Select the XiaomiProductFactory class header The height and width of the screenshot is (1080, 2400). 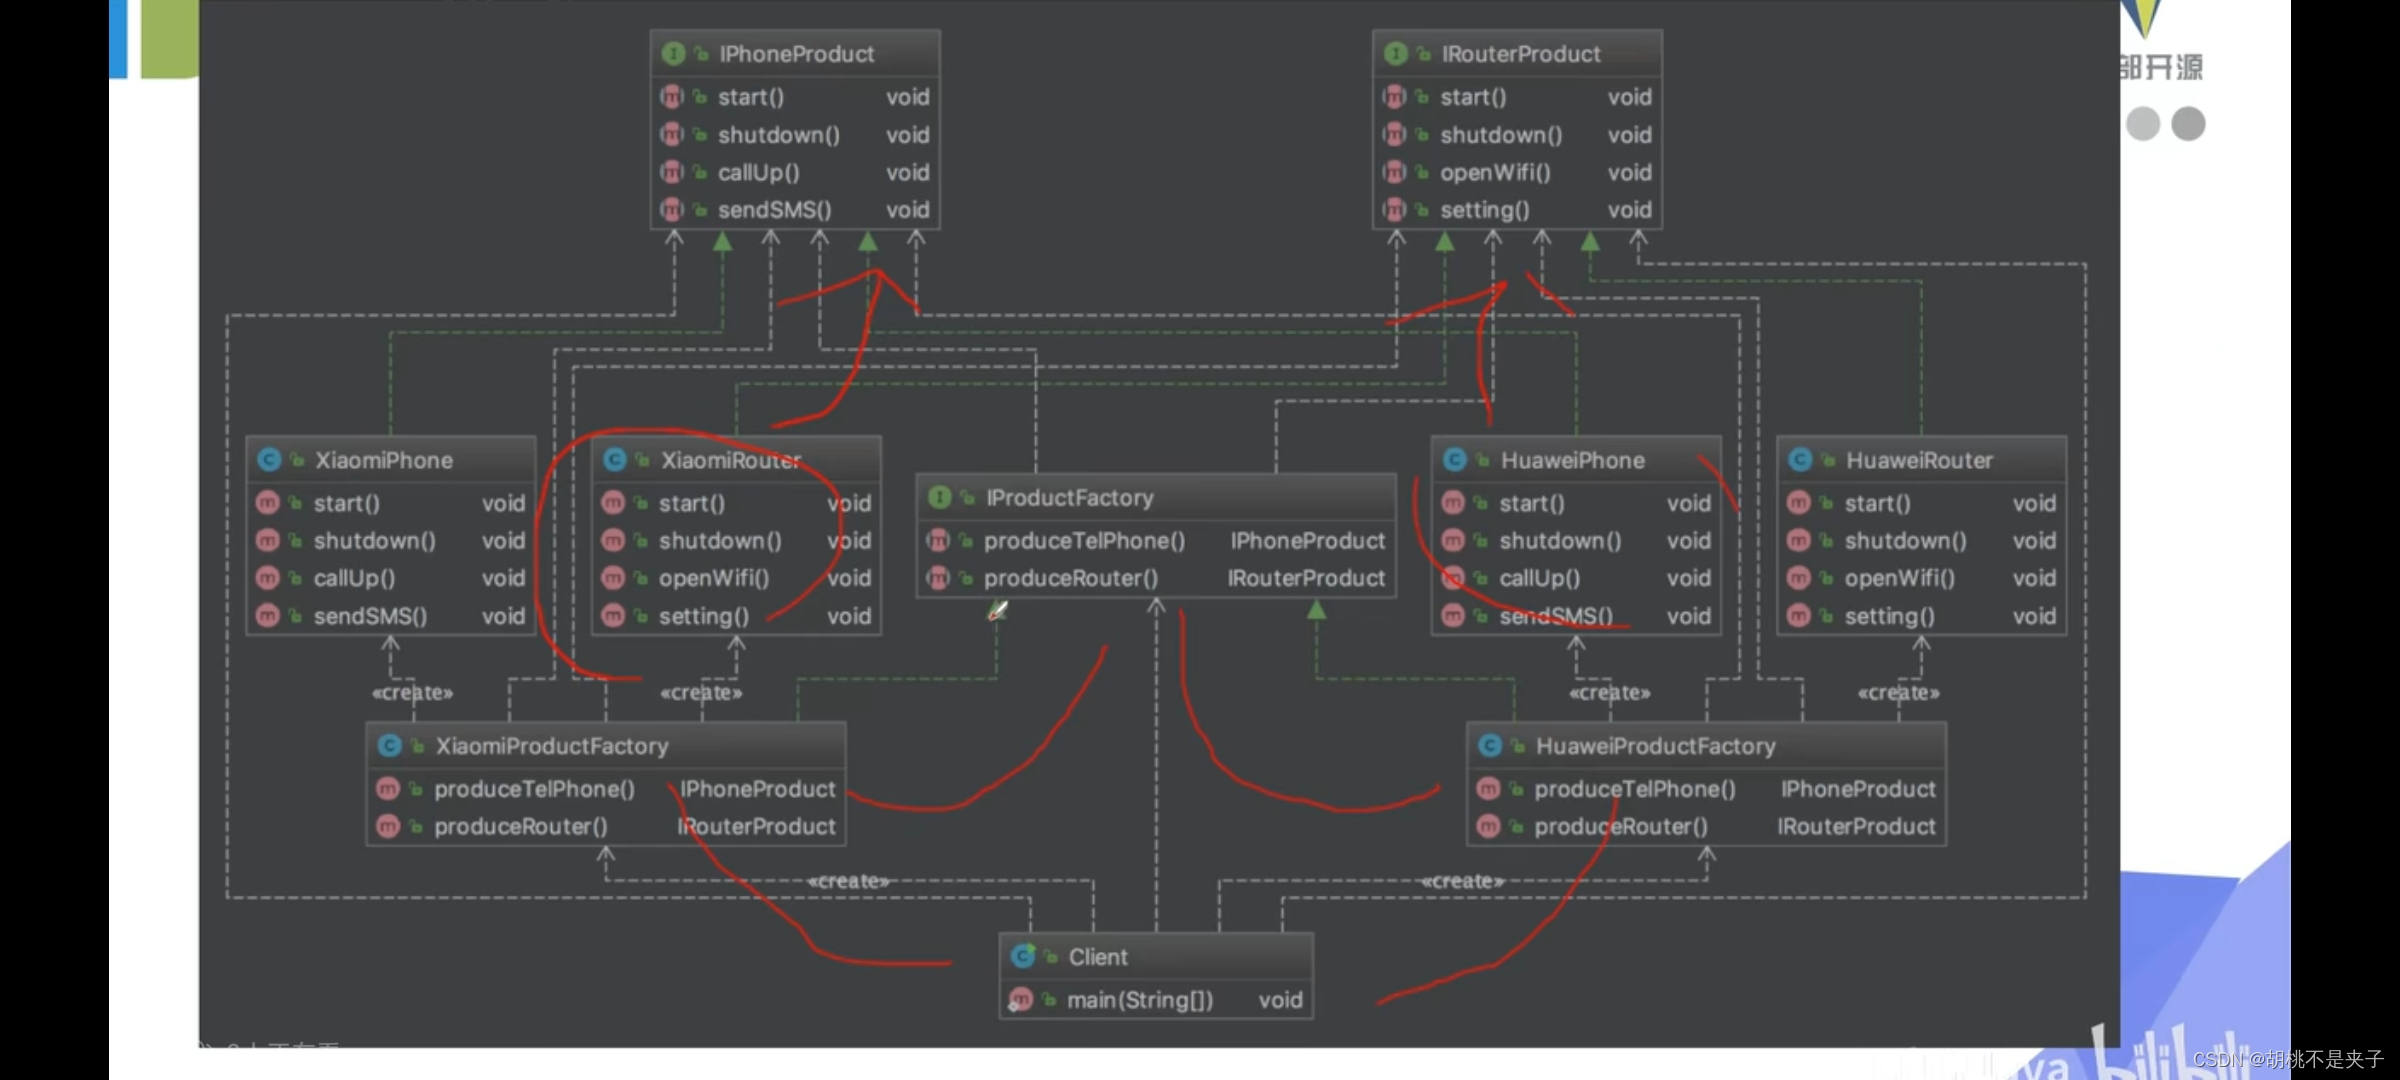click(606, 746)
